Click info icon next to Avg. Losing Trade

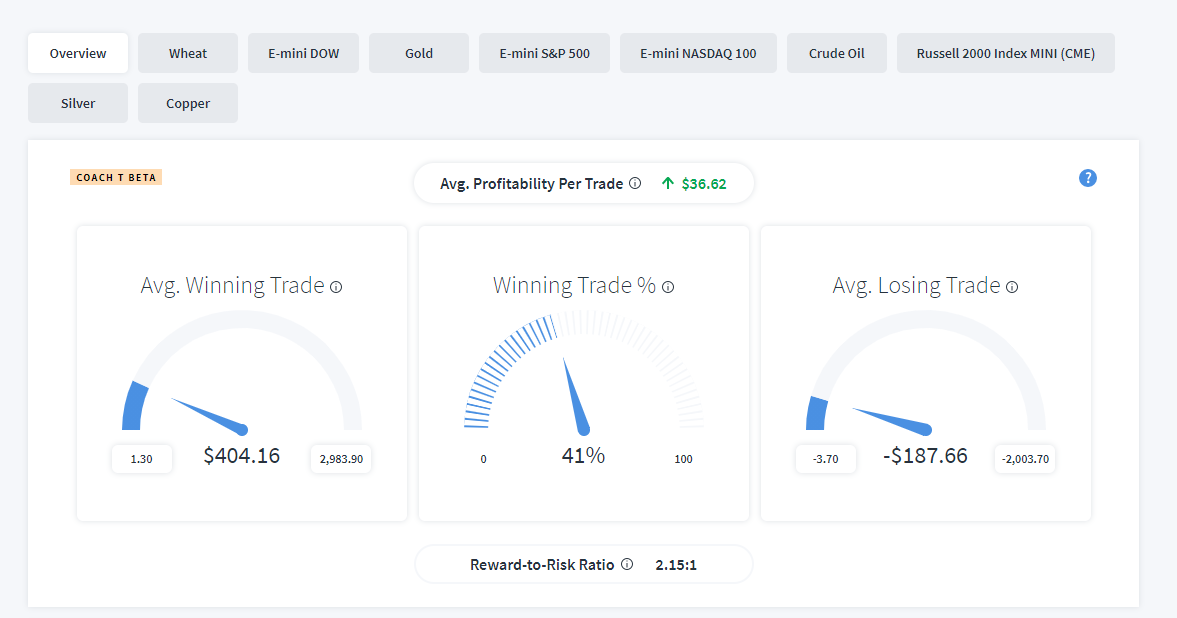1012,287
